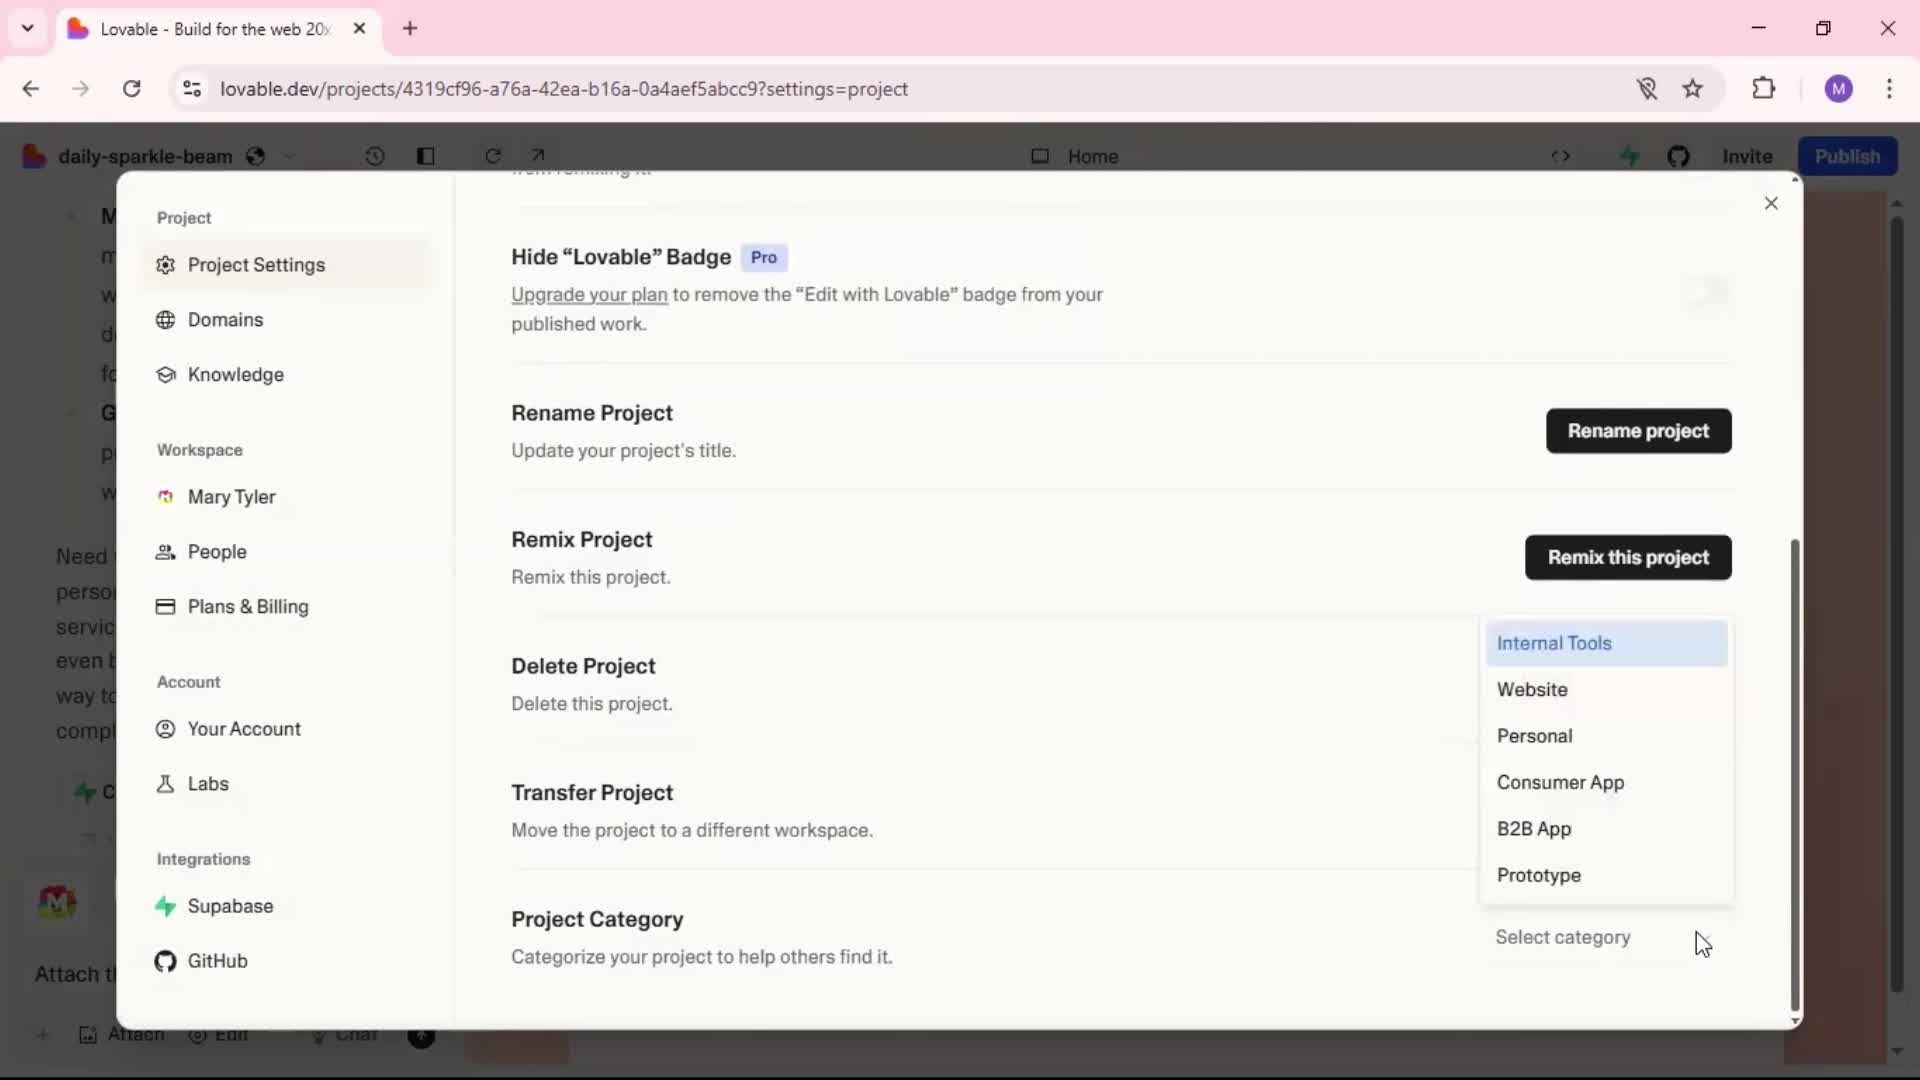The image size is (1920, 1080).
Task: Toggle the sidebar panel icon
Action: [426, 156]
